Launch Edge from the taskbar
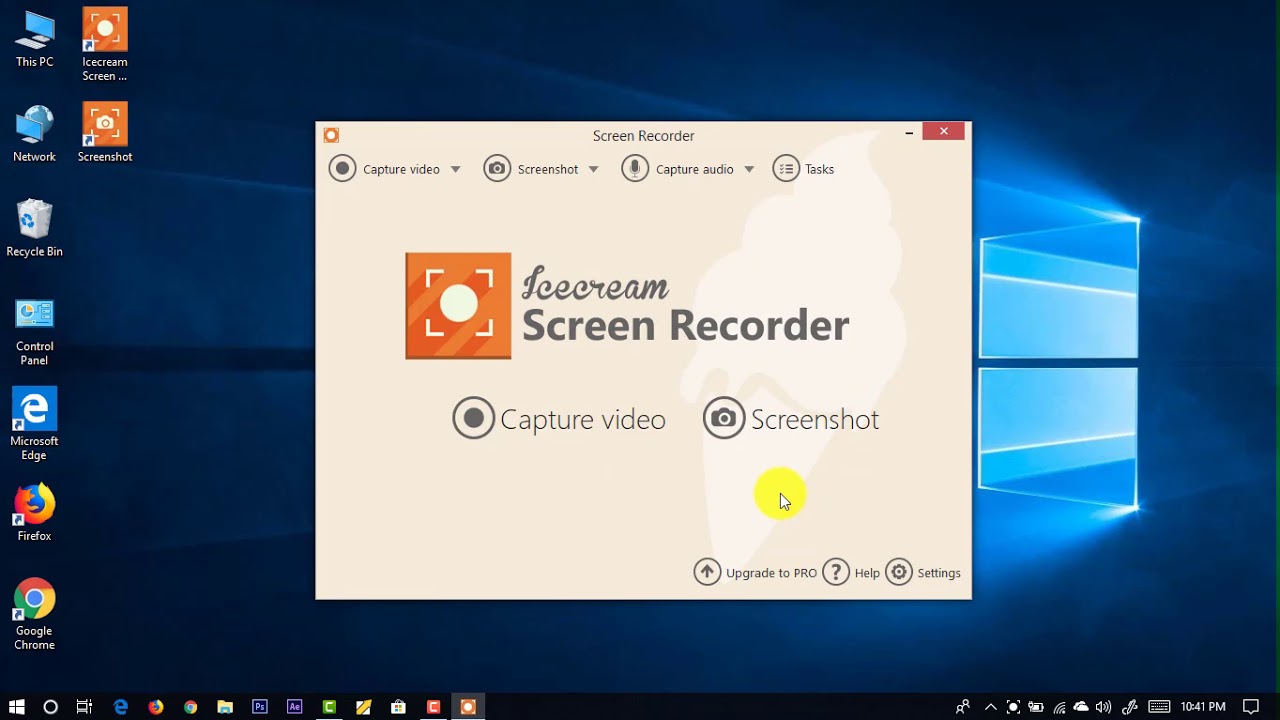Image resolution: width=1280 pixels, height=720 pixels. [121, 706]
